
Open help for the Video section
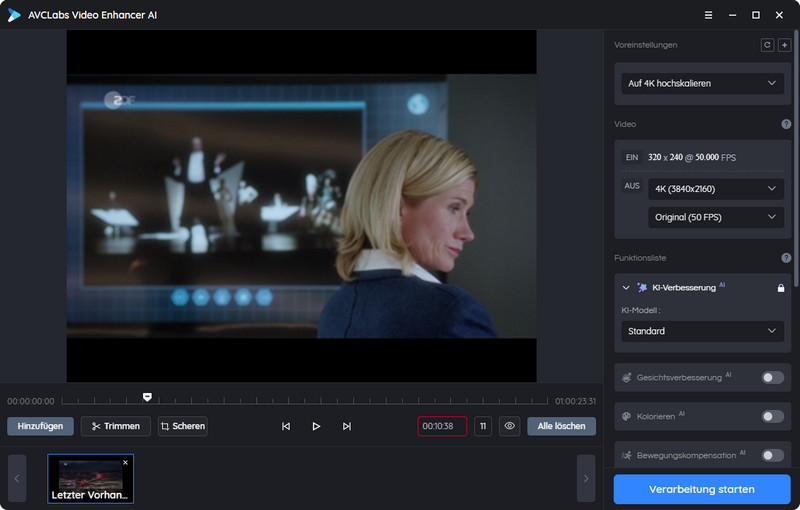[x=786, y=124]
